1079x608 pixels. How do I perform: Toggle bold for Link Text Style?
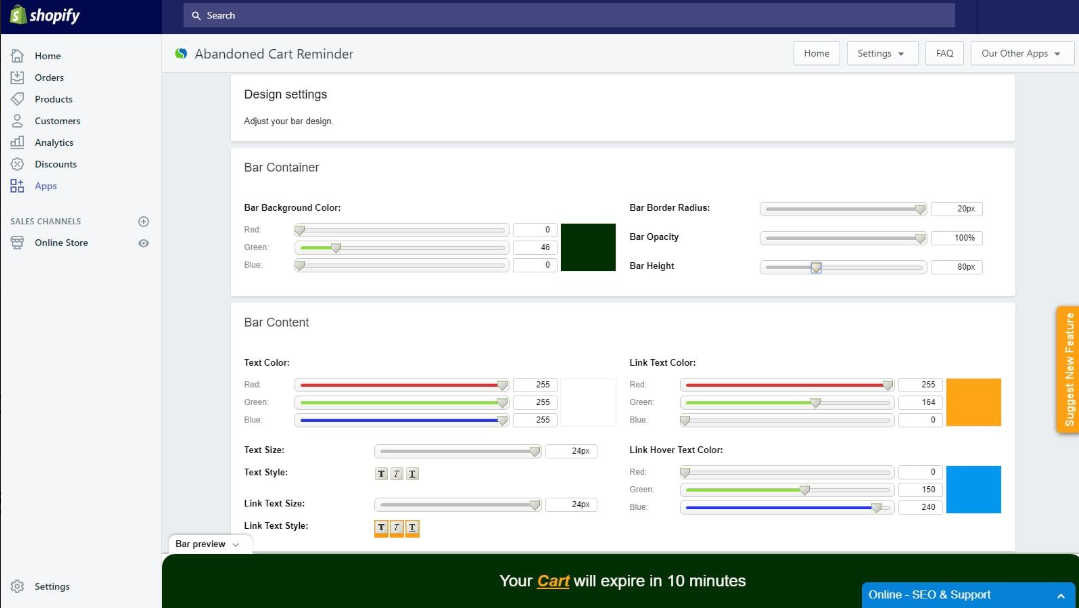(381, 528)
